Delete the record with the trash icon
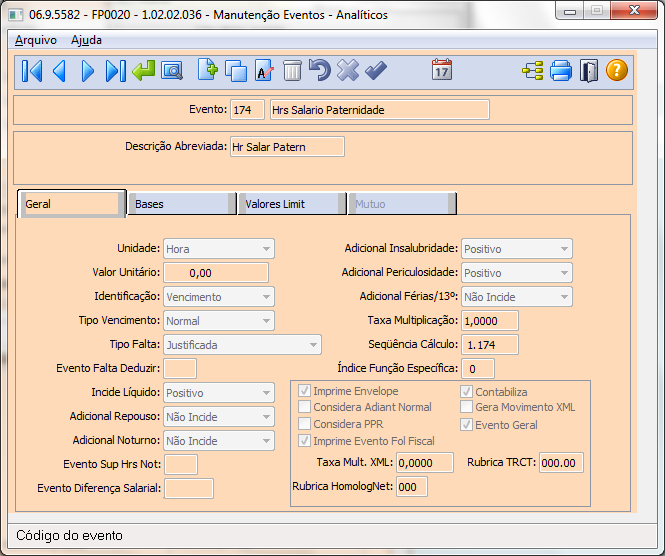The image size is (665, 556). (292, 70)
